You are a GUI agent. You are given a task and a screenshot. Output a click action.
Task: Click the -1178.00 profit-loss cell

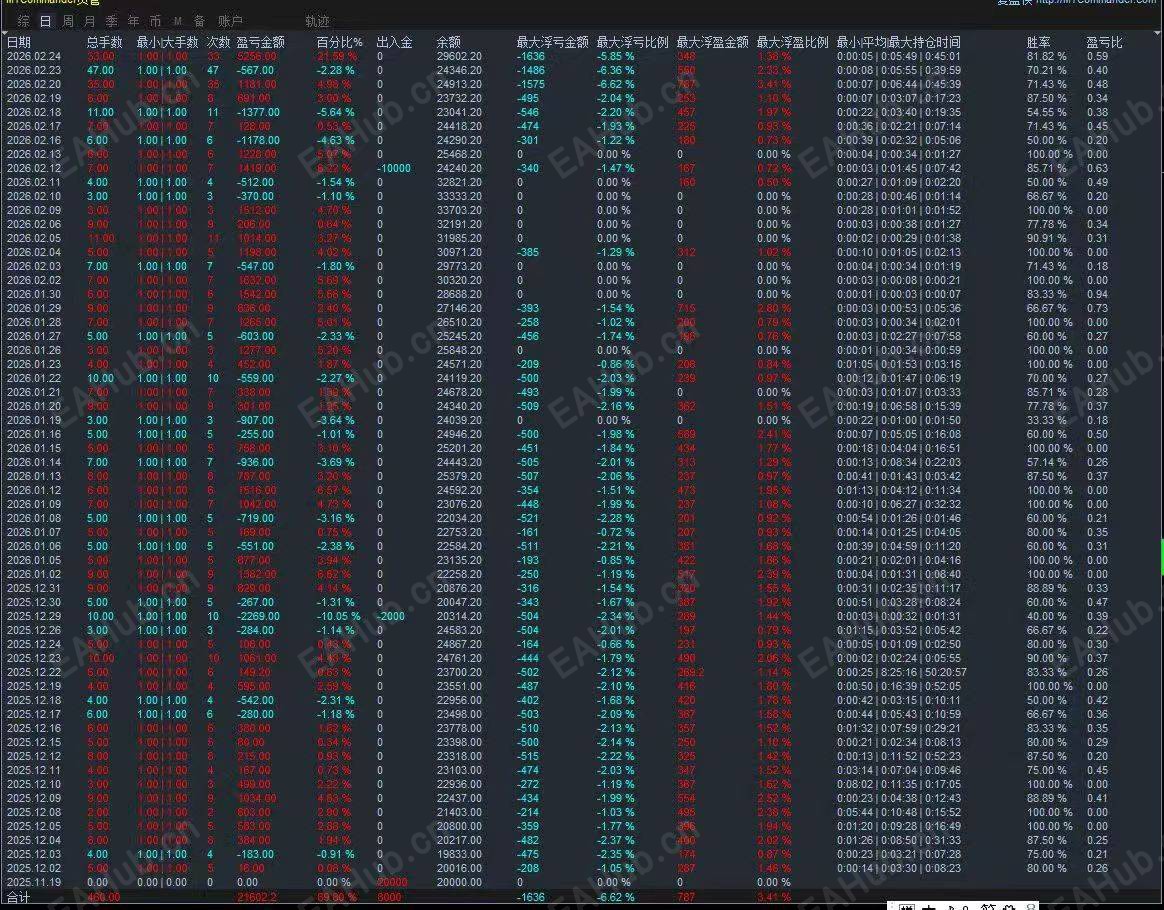coord(258,140)
